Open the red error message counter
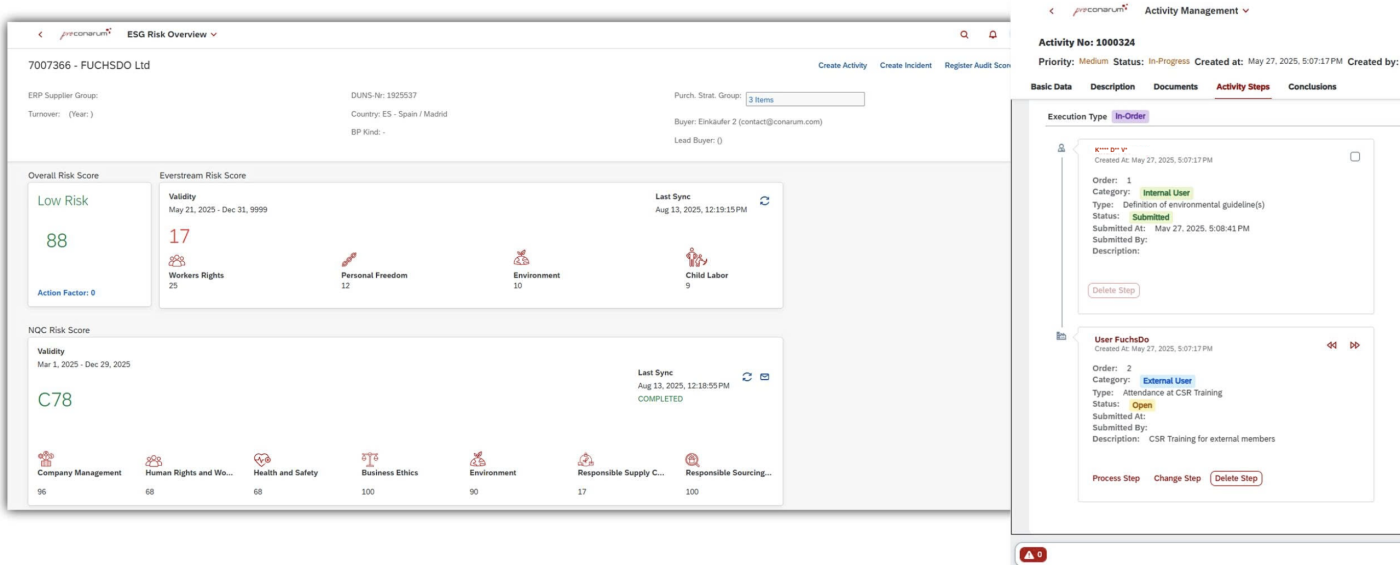Screen dimensions: 1400x565 (x=1033, y=554)
